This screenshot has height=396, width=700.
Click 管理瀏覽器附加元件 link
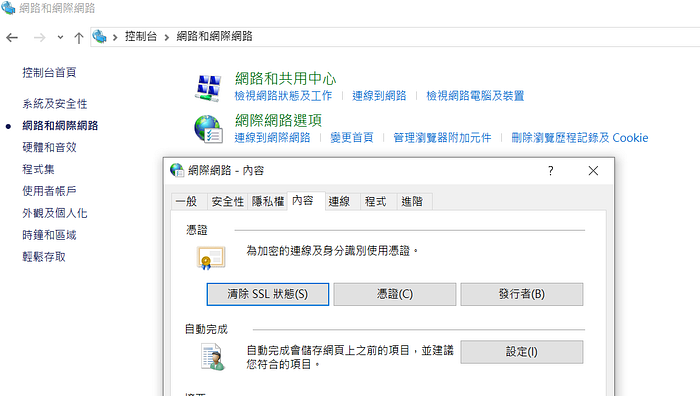tap(442, 138)
